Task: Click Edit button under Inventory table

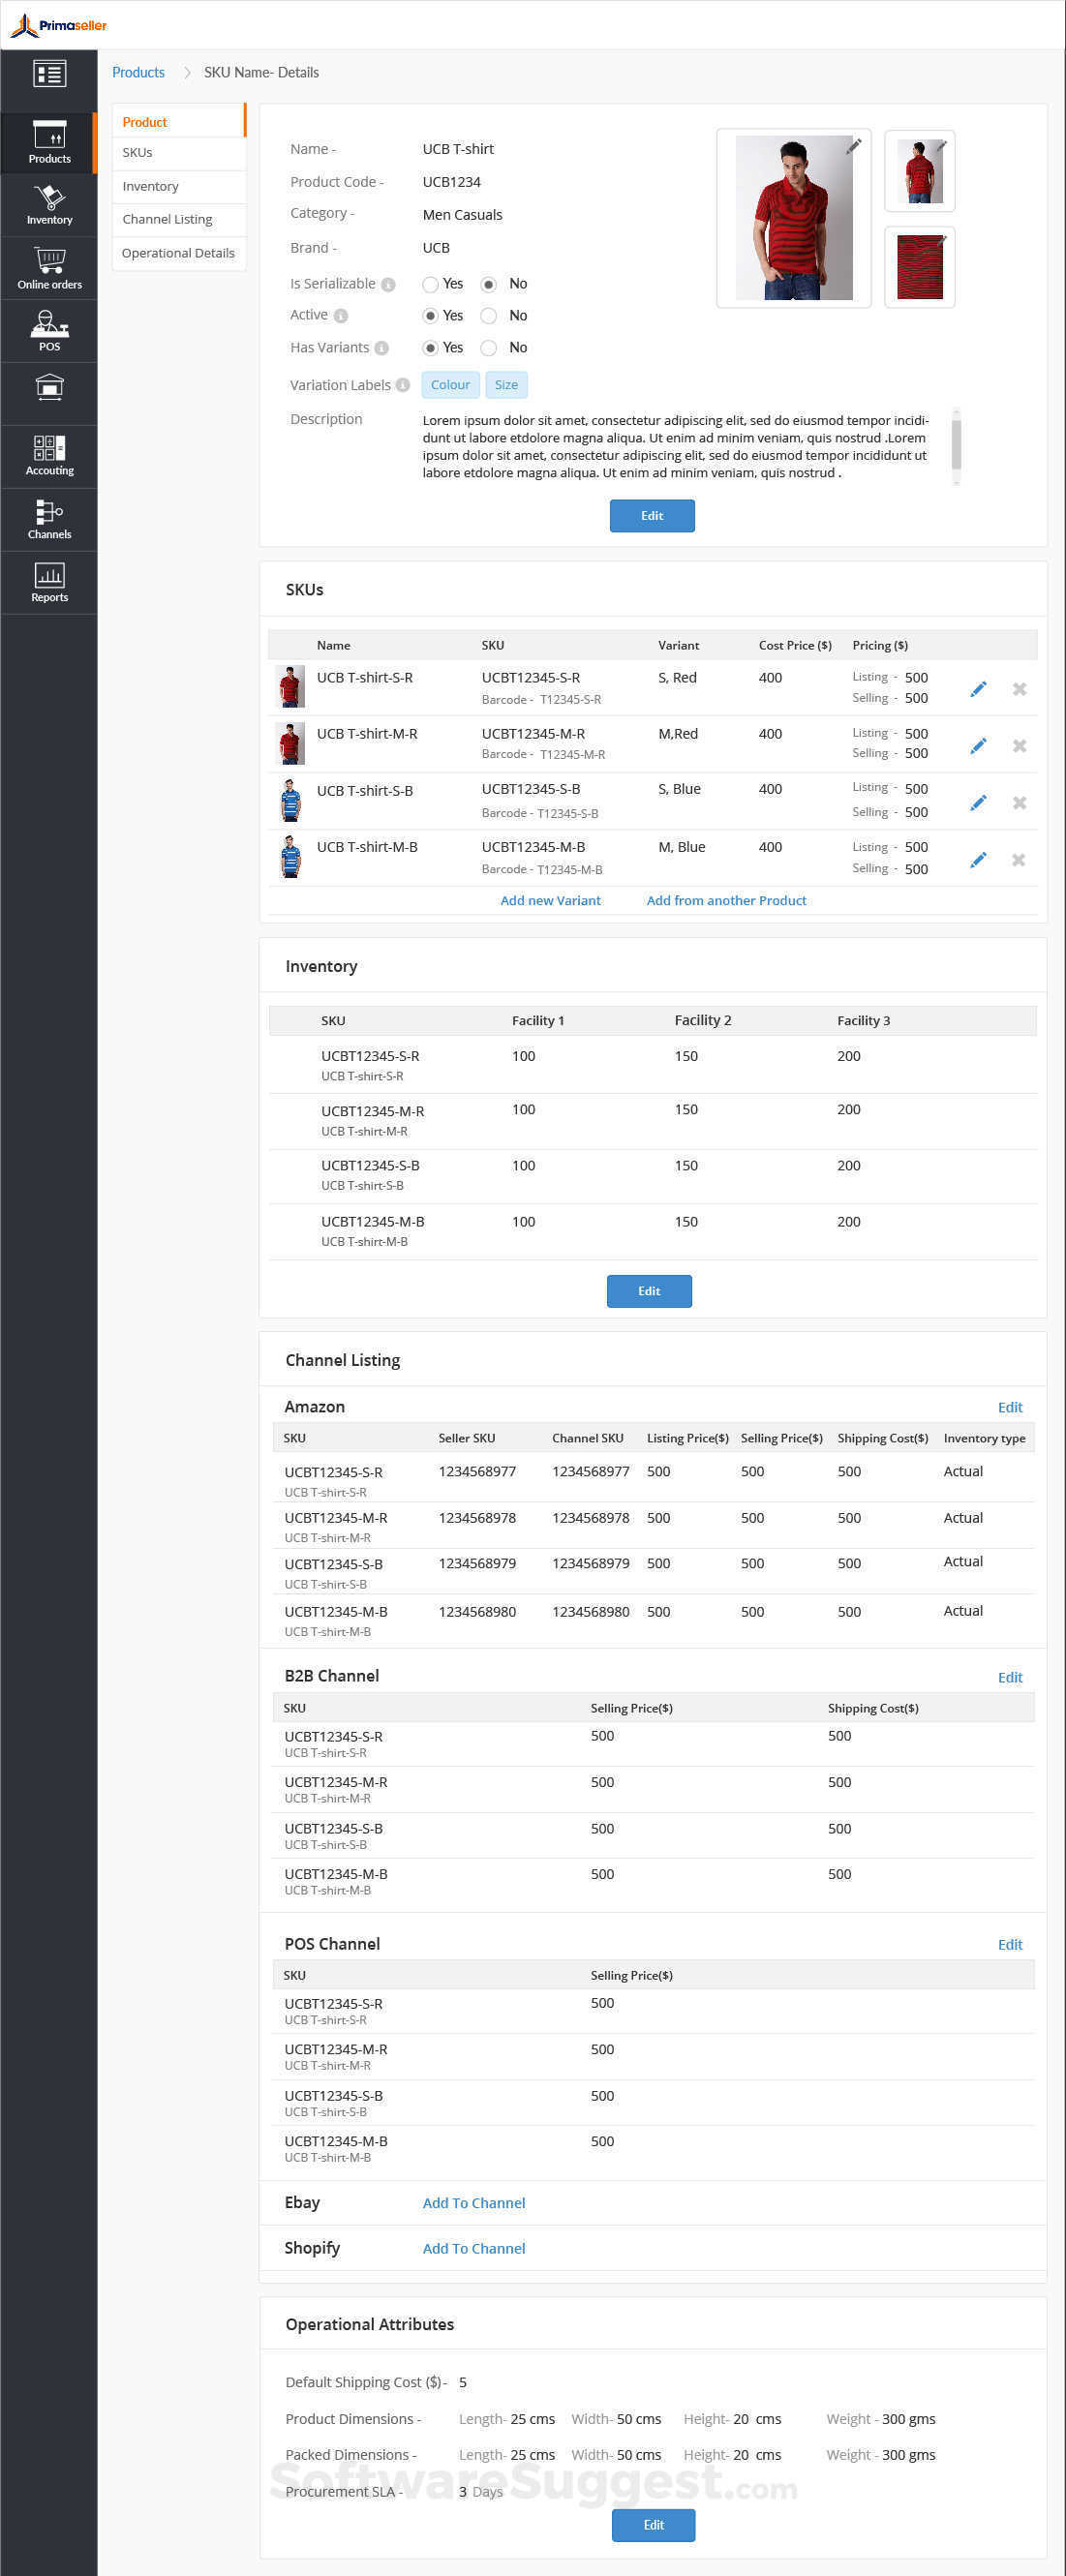Action: (649, 1290)
